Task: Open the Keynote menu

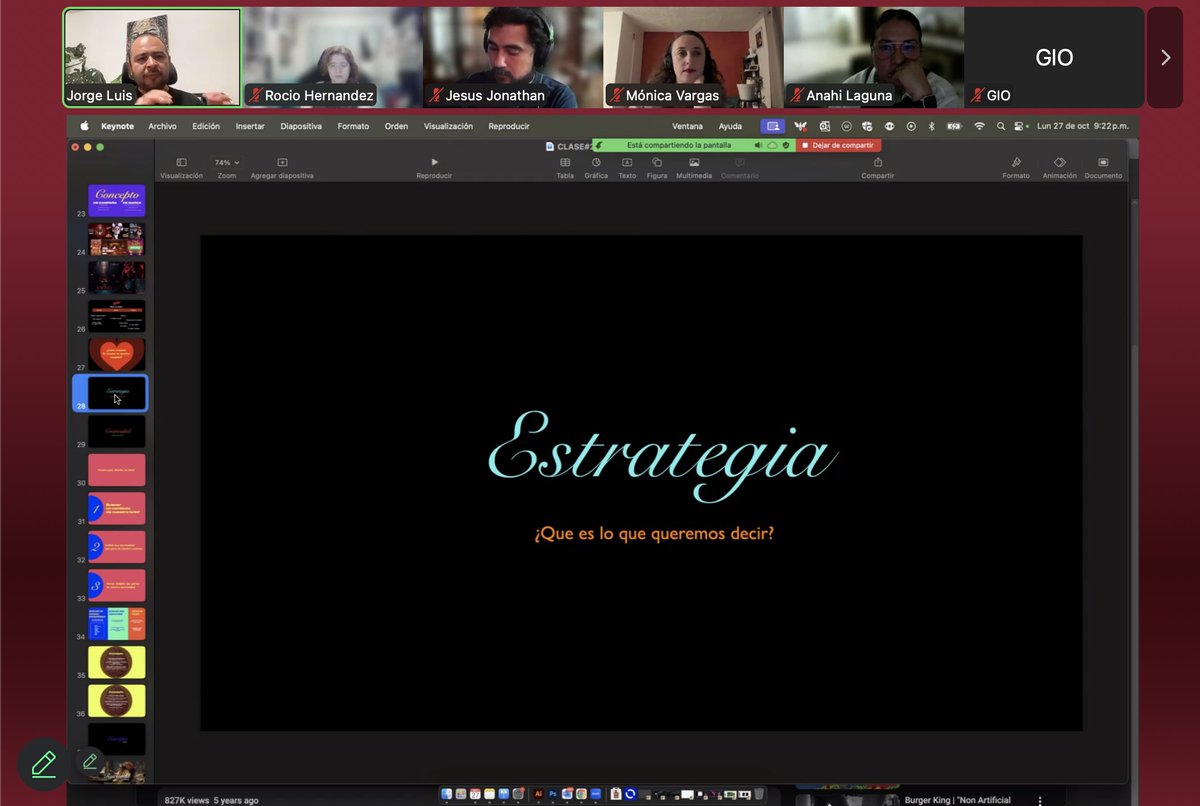Action: [117, 126]
